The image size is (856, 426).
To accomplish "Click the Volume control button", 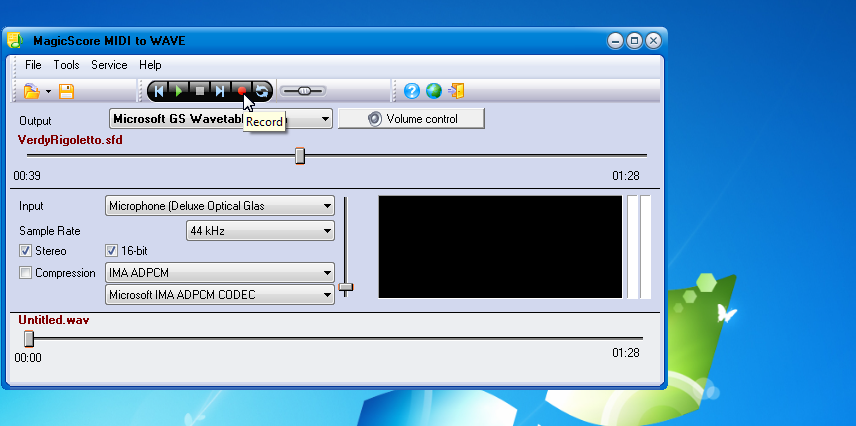I will click(x=411, y=119).
